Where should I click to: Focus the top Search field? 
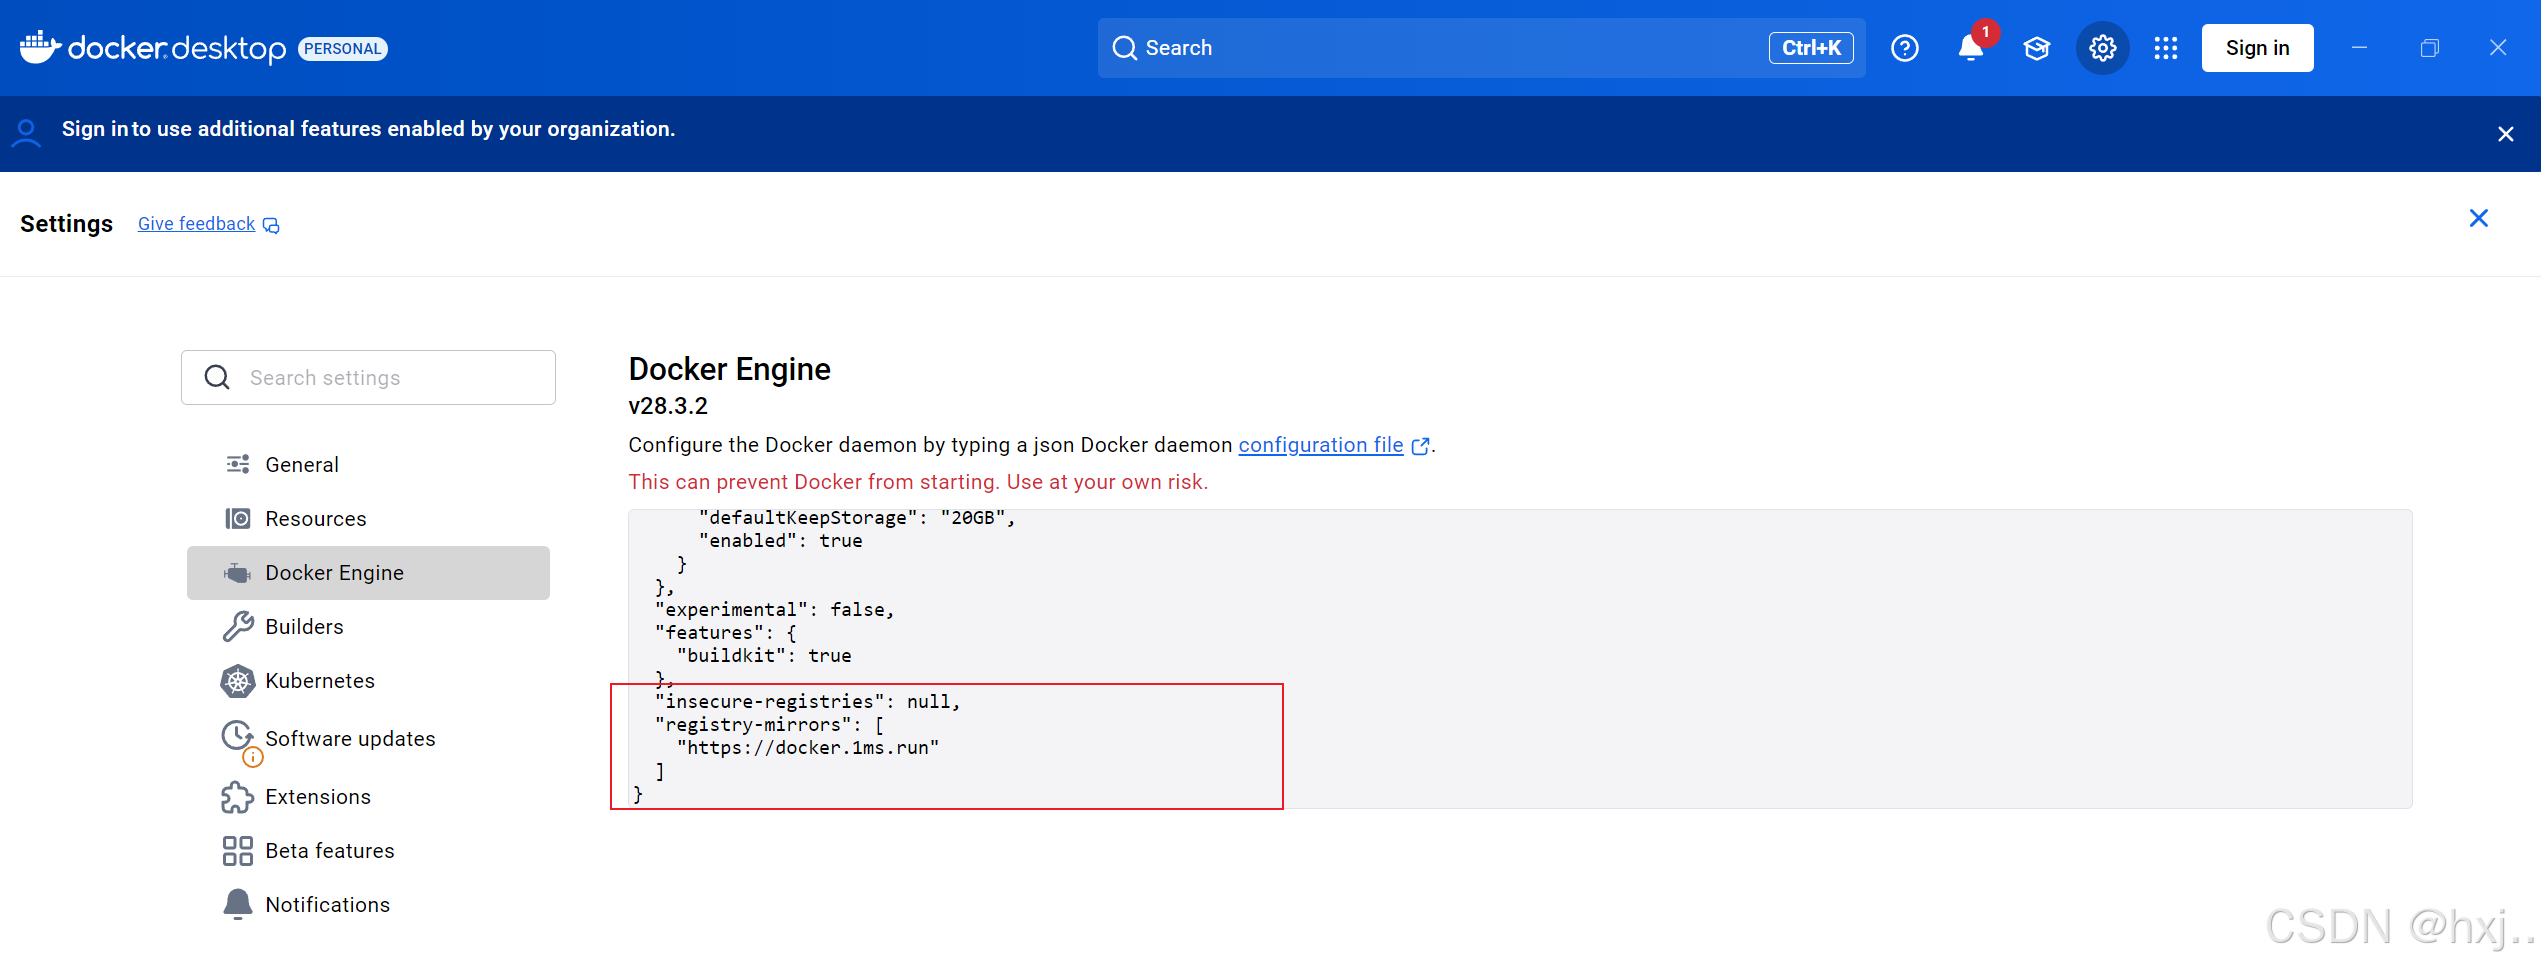click(1481, 48)
